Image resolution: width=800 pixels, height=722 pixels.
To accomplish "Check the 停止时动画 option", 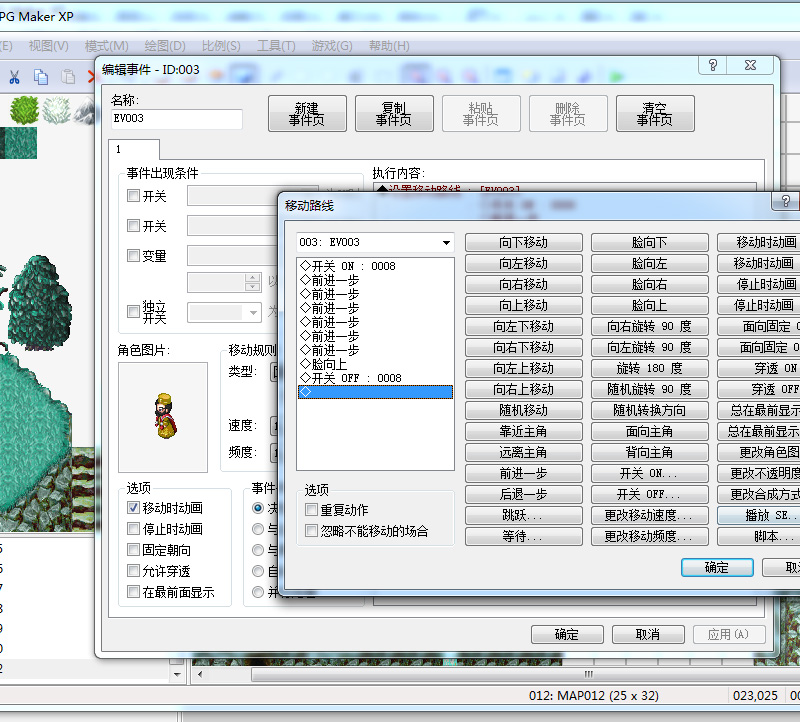I will 133,529.
